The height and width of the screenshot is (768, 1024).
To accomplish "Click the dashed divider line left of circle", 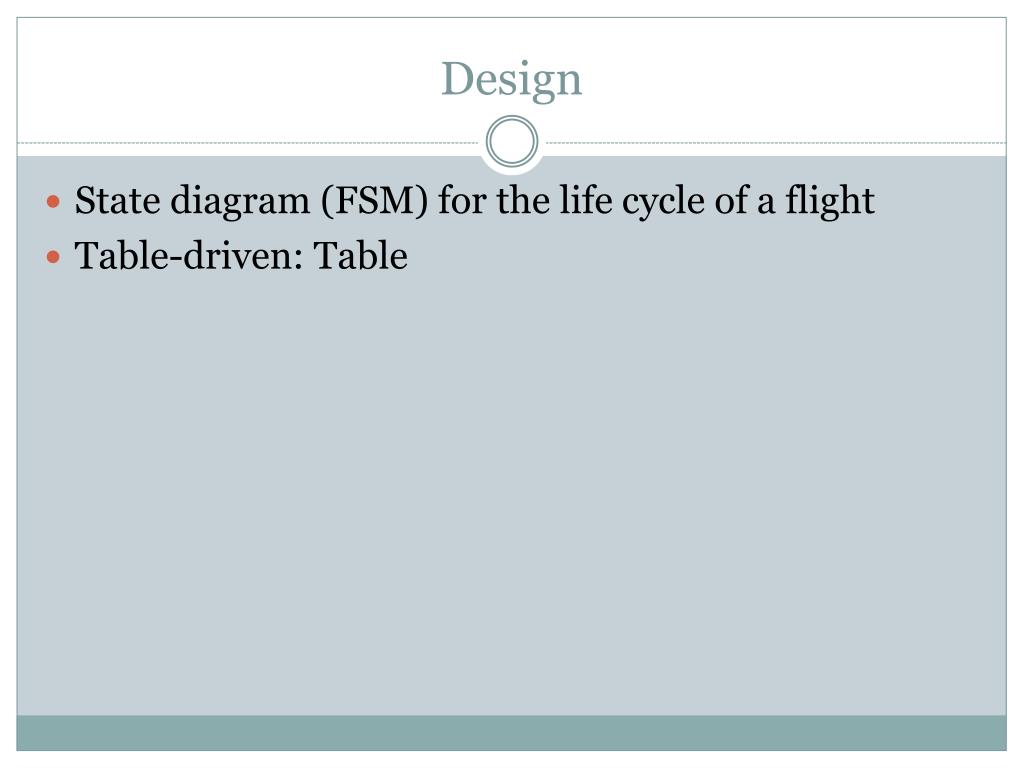I will (248, 142).
